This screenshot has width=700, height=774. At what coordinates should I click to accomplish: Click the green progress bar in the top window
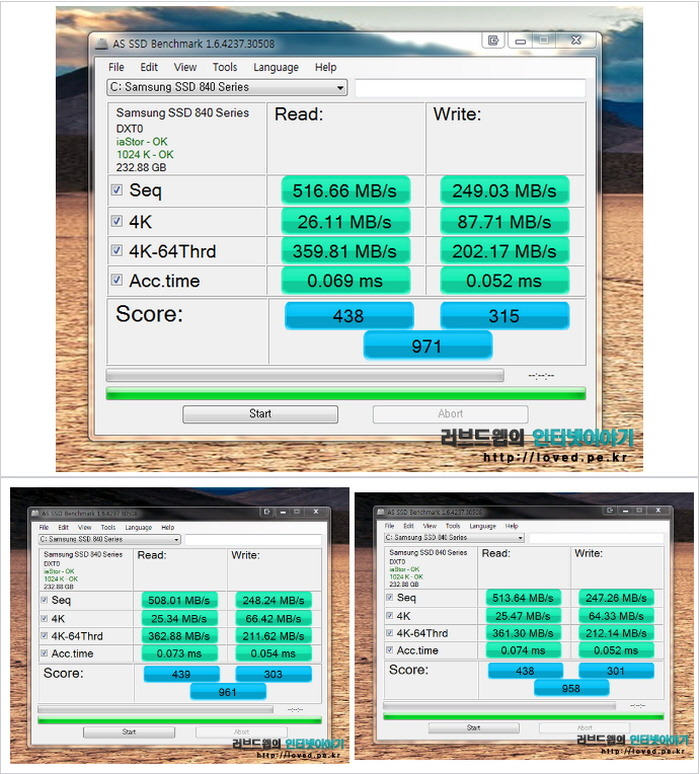click(346, 394)
